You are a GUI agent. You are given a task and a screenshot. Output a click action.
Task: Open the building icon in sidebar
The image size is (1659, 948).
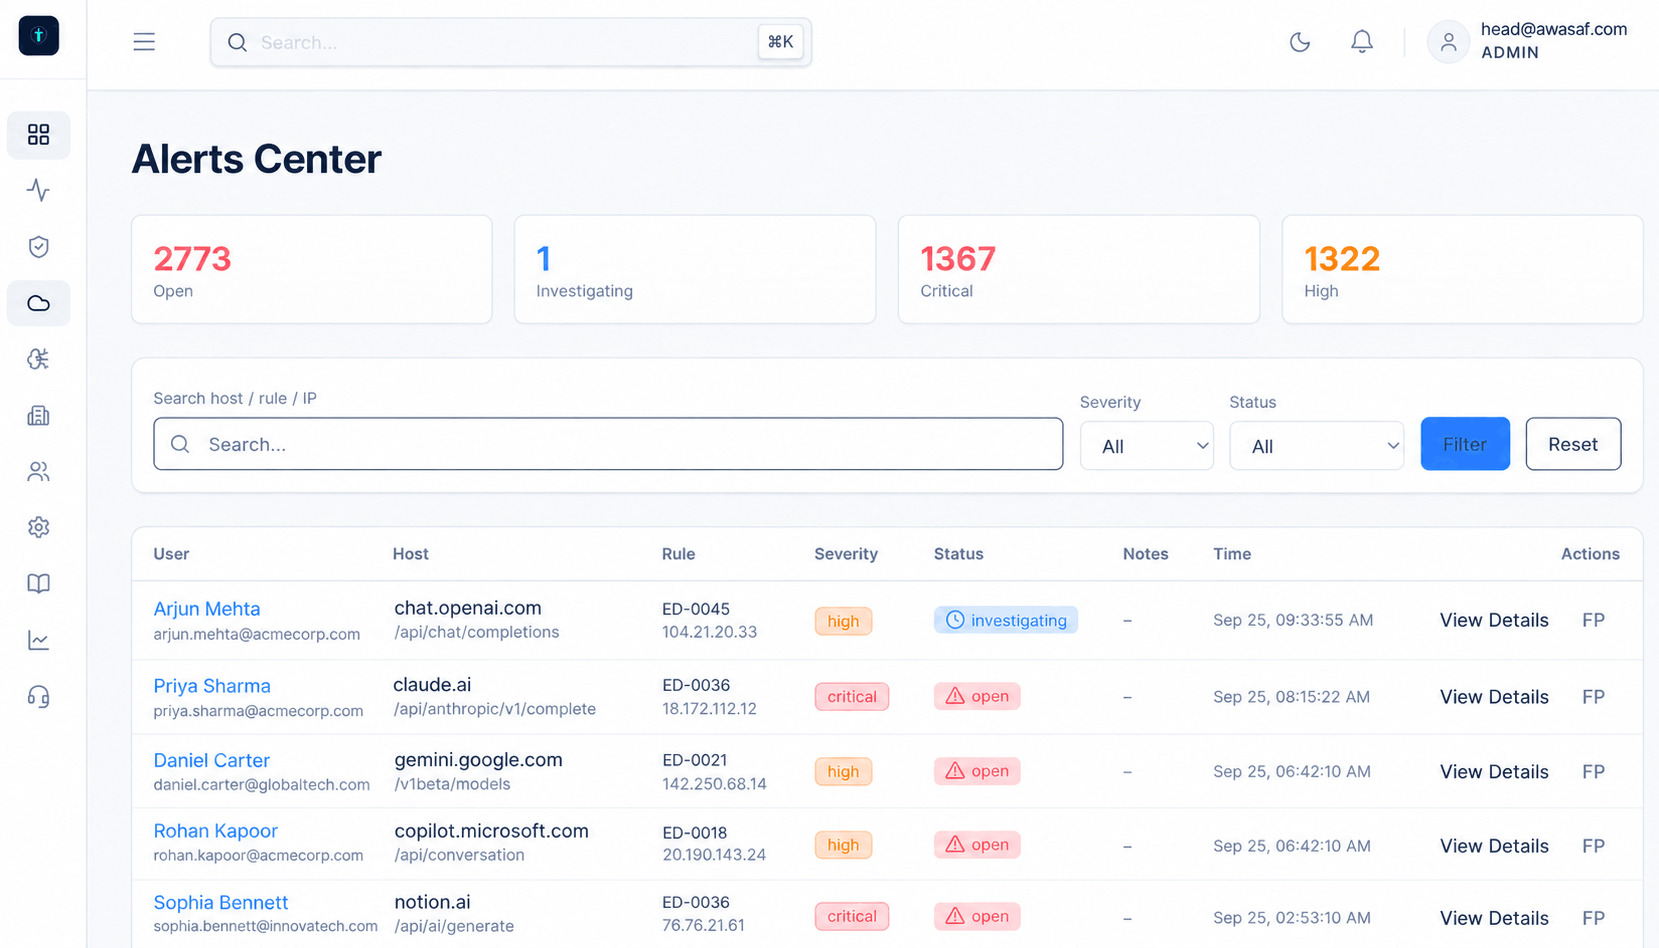pyautogui.click(x=39, y=415)
